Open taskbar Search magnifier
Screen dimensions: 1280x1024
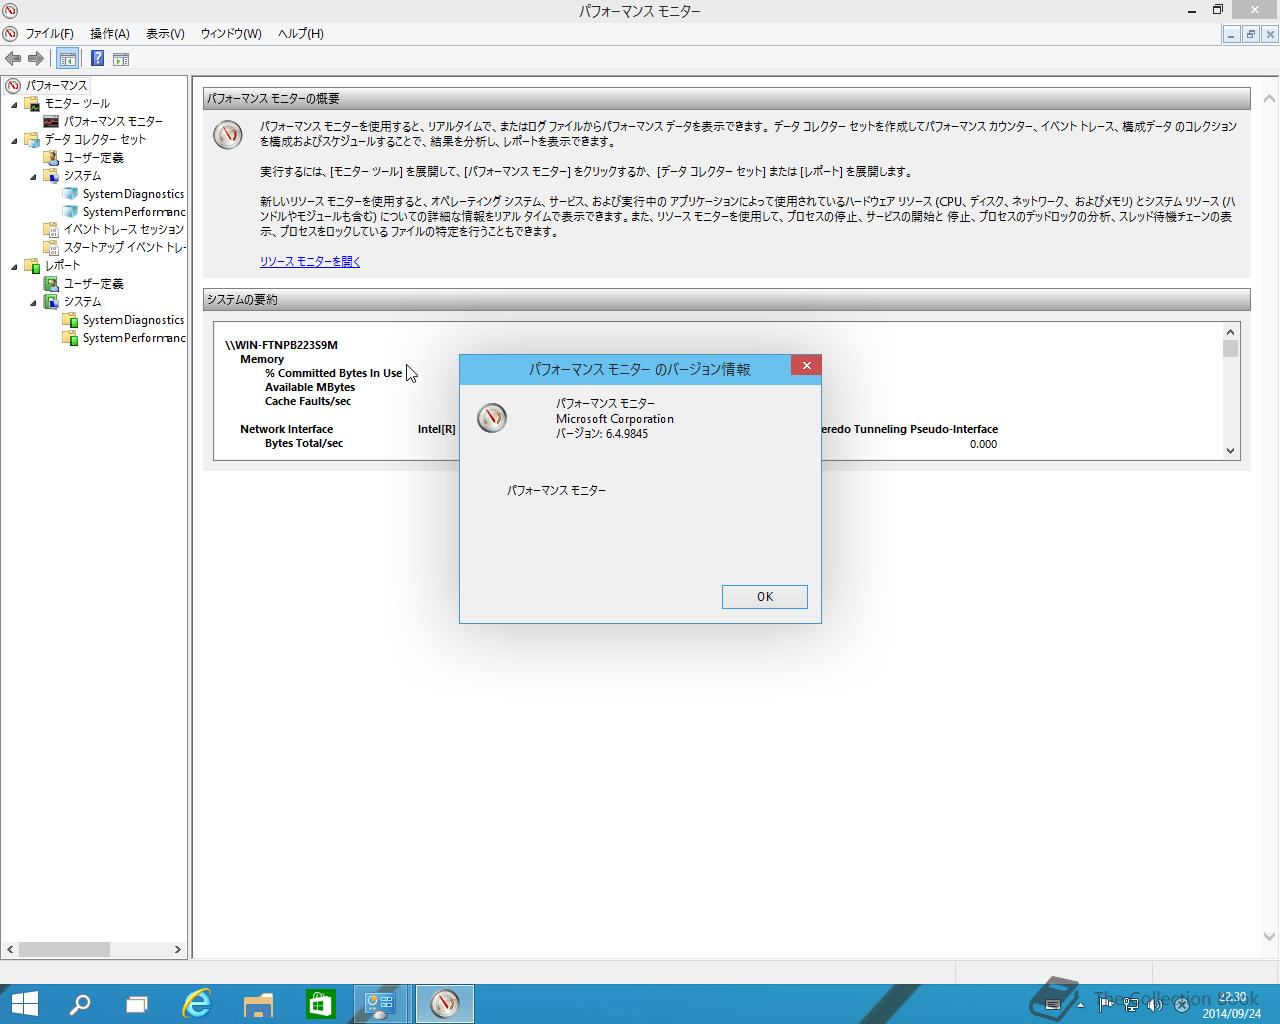pos(80,1004)
